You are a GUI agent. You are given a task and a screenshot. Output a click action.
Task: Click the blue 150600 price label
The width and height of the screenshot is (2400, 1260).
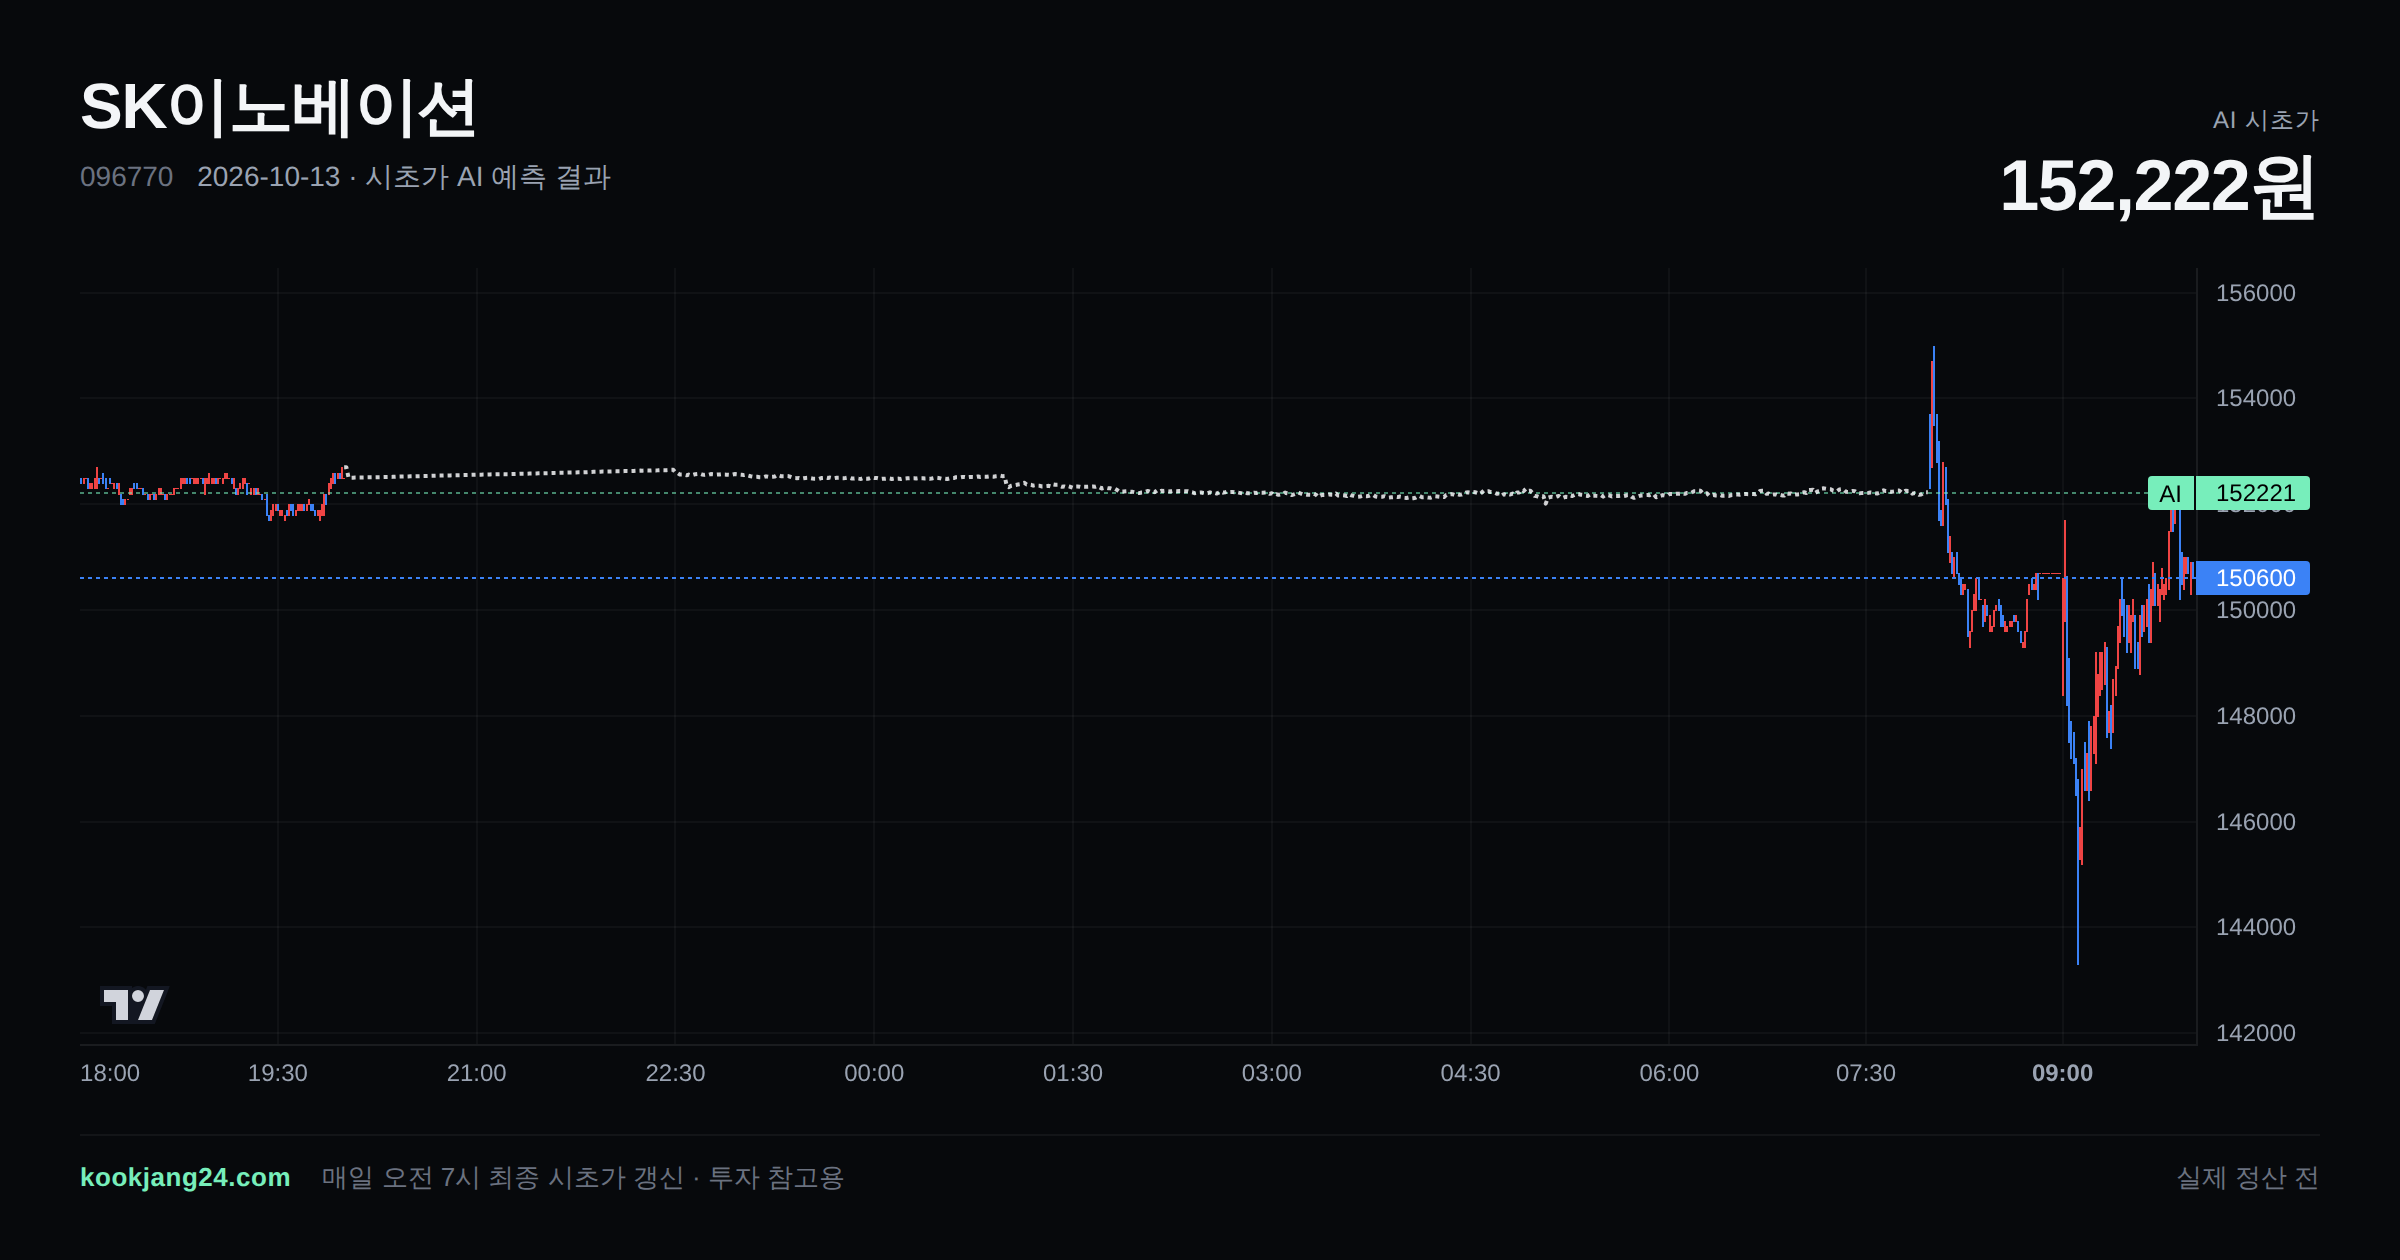(x=2254, y=578)
